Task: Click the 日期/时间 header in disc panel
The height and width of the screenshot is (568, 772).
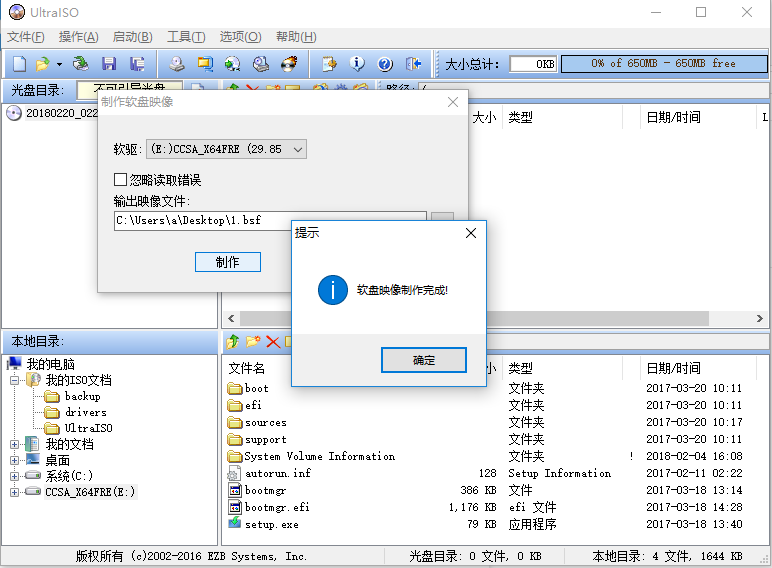Action: [x=673, y=117]
